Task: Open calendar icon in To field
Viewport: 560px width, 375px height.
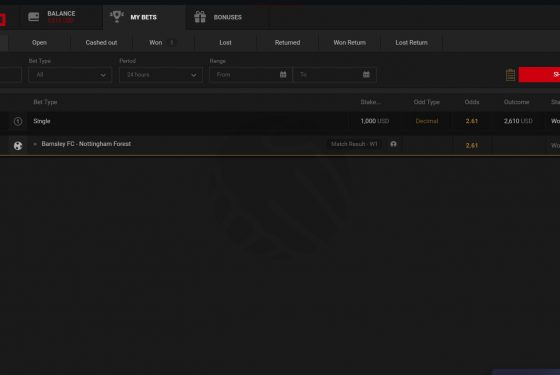Action: (x=366, y=74)
